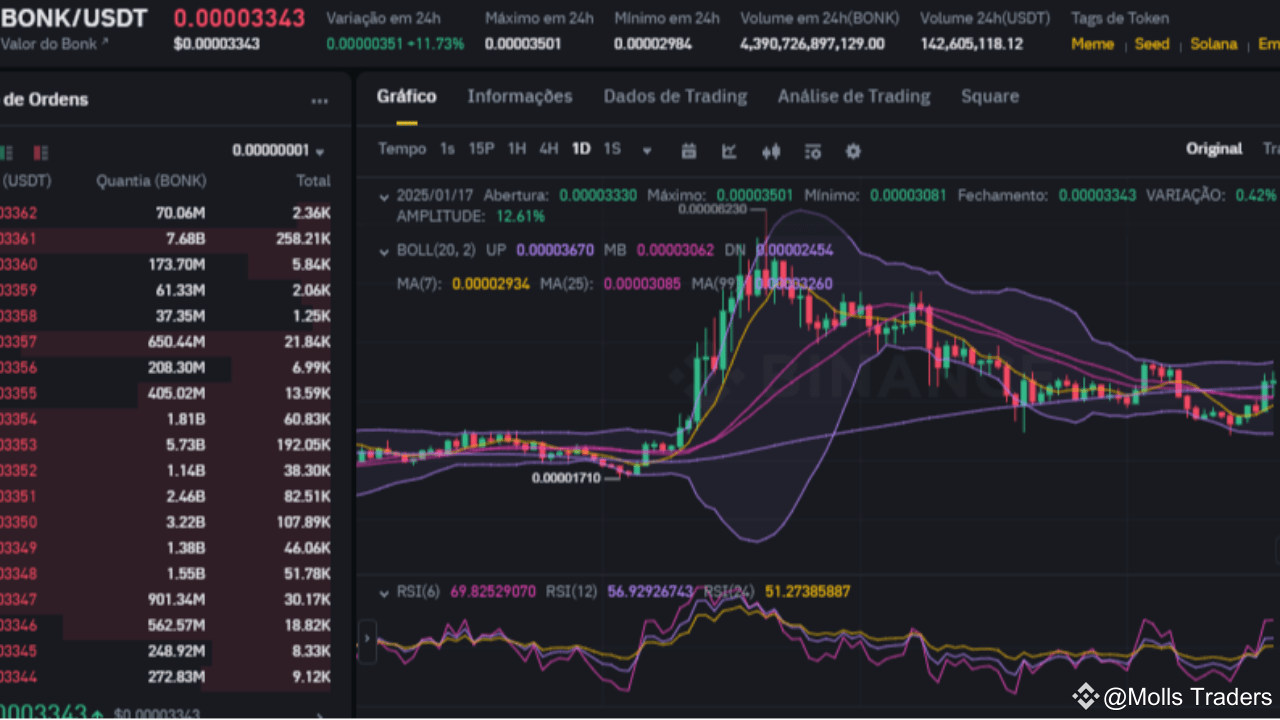
Task: Open technical indicators line-chart icon
Action: (729, 151)
